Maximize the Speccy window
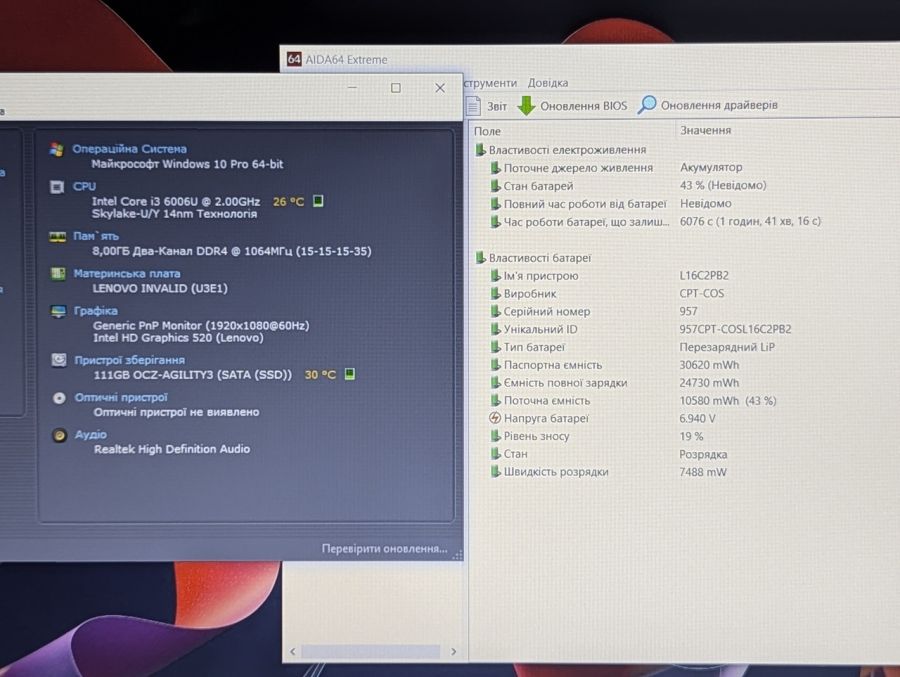The image size is (900, 677). pos(395,88)
